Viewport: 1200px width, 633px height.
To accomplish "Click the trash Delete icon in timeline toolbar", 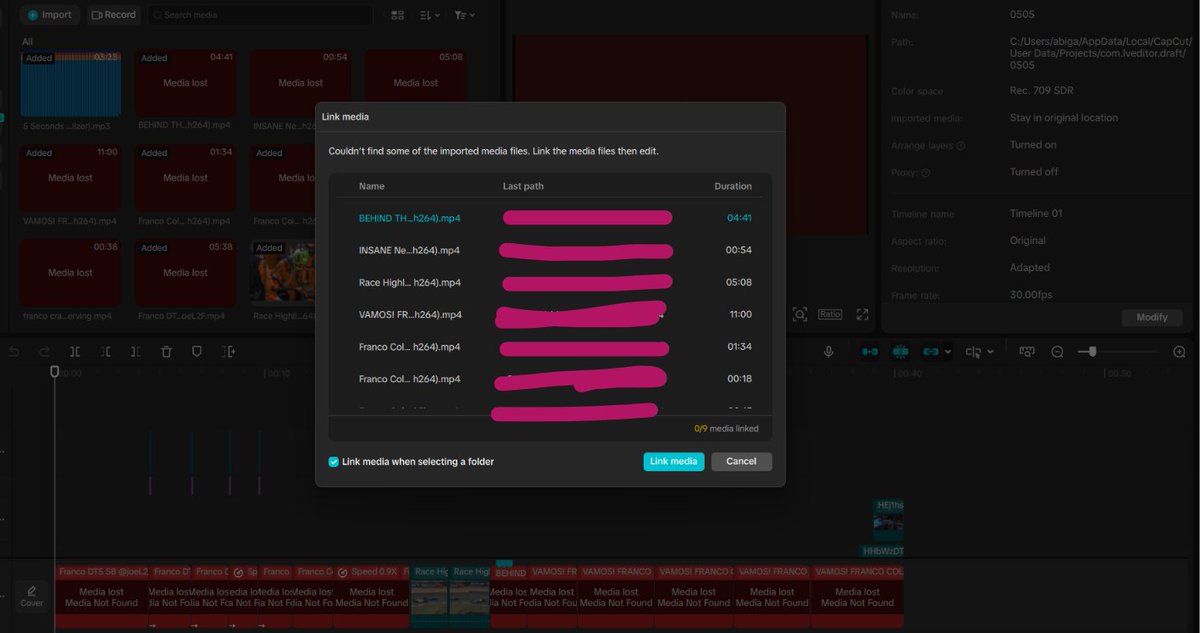I will pos(167,352).
